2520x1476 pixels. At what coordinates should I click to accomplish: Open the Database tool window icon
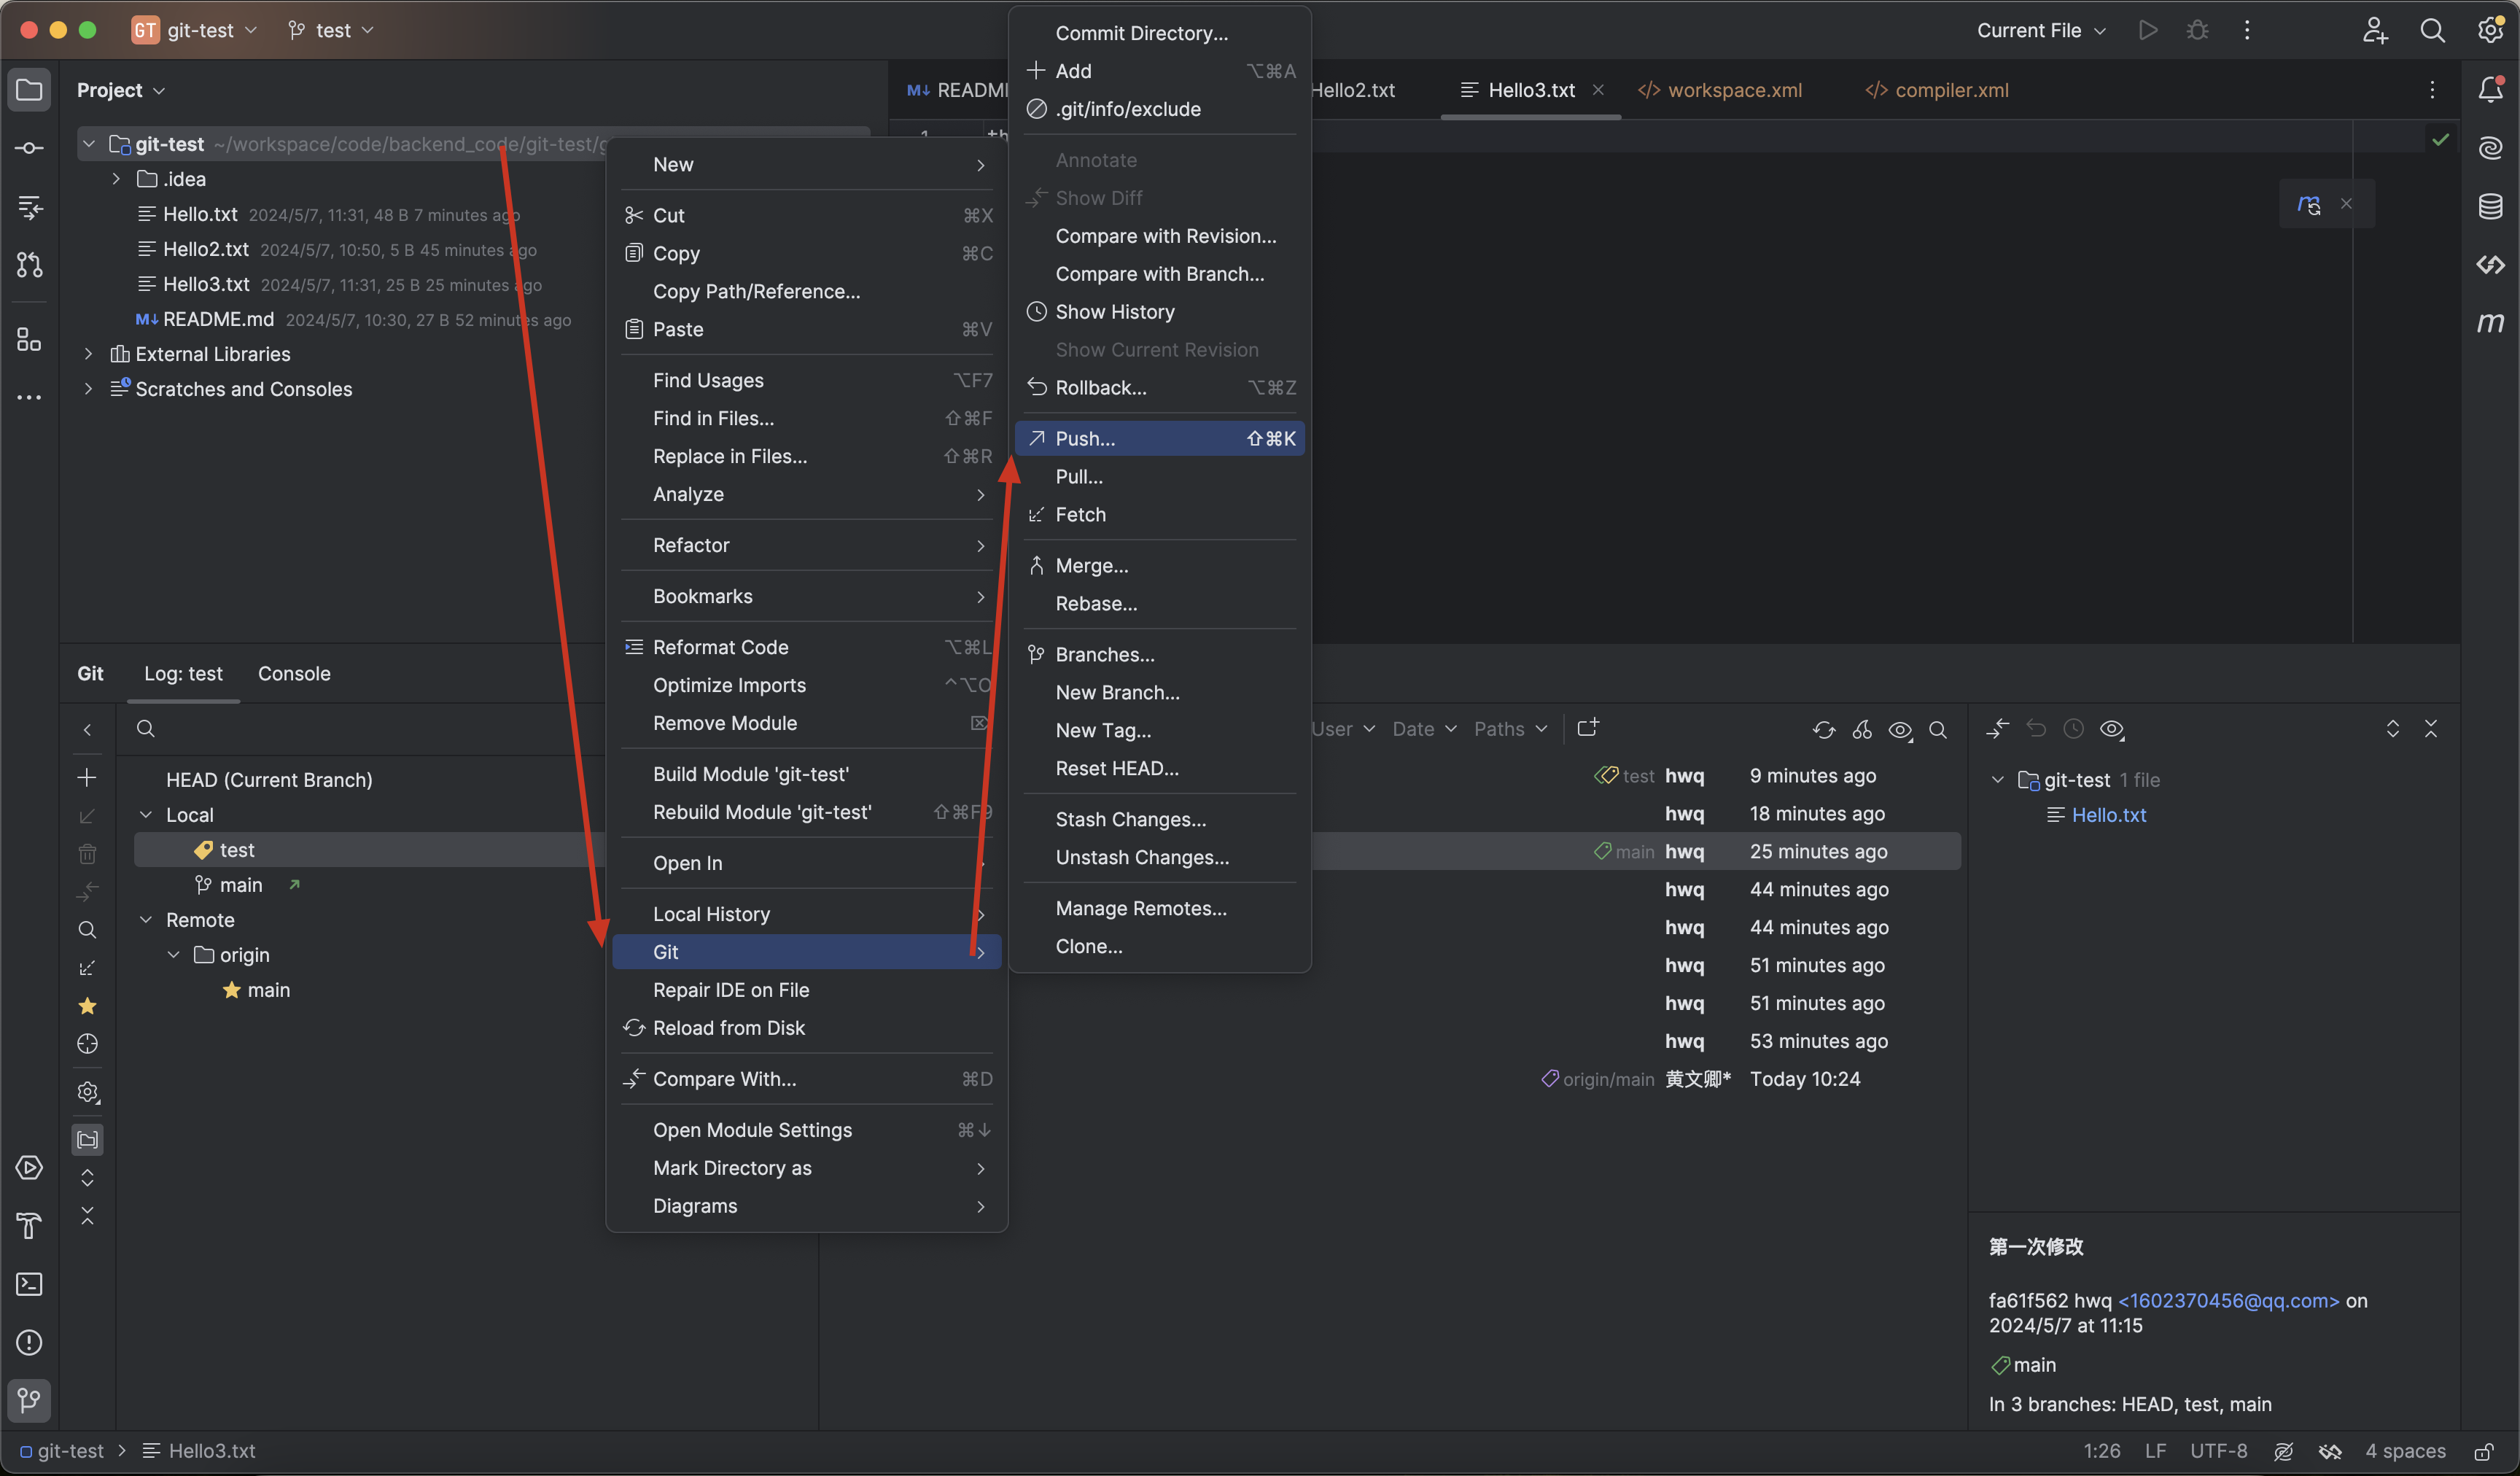point(2490,206)
